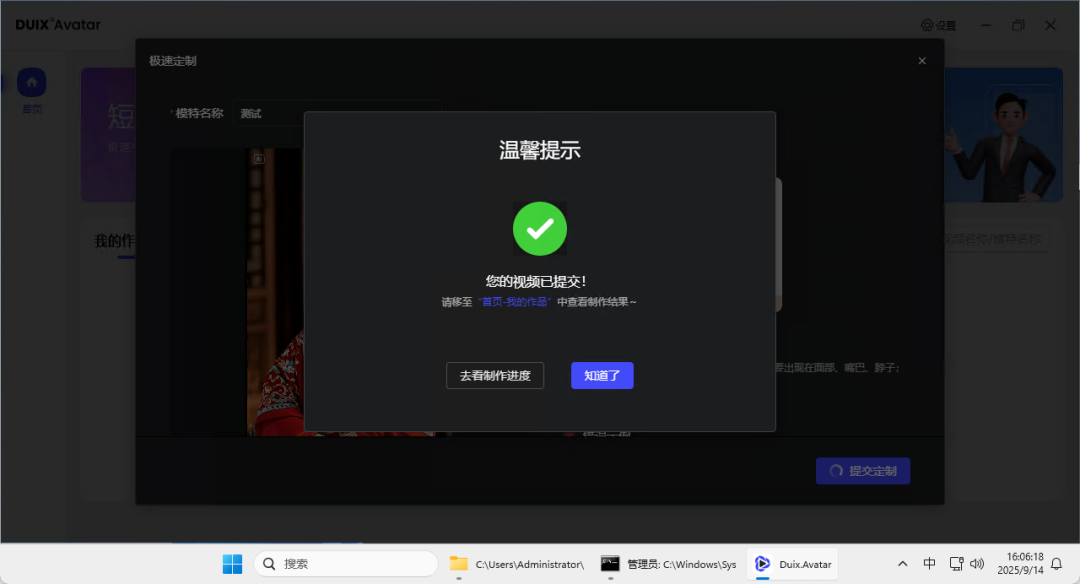Image resolution: width=1080 pixels, height=584 pixels.
Task: Click the 温馨提示 dialog title
Action: [x=540, y=150]
